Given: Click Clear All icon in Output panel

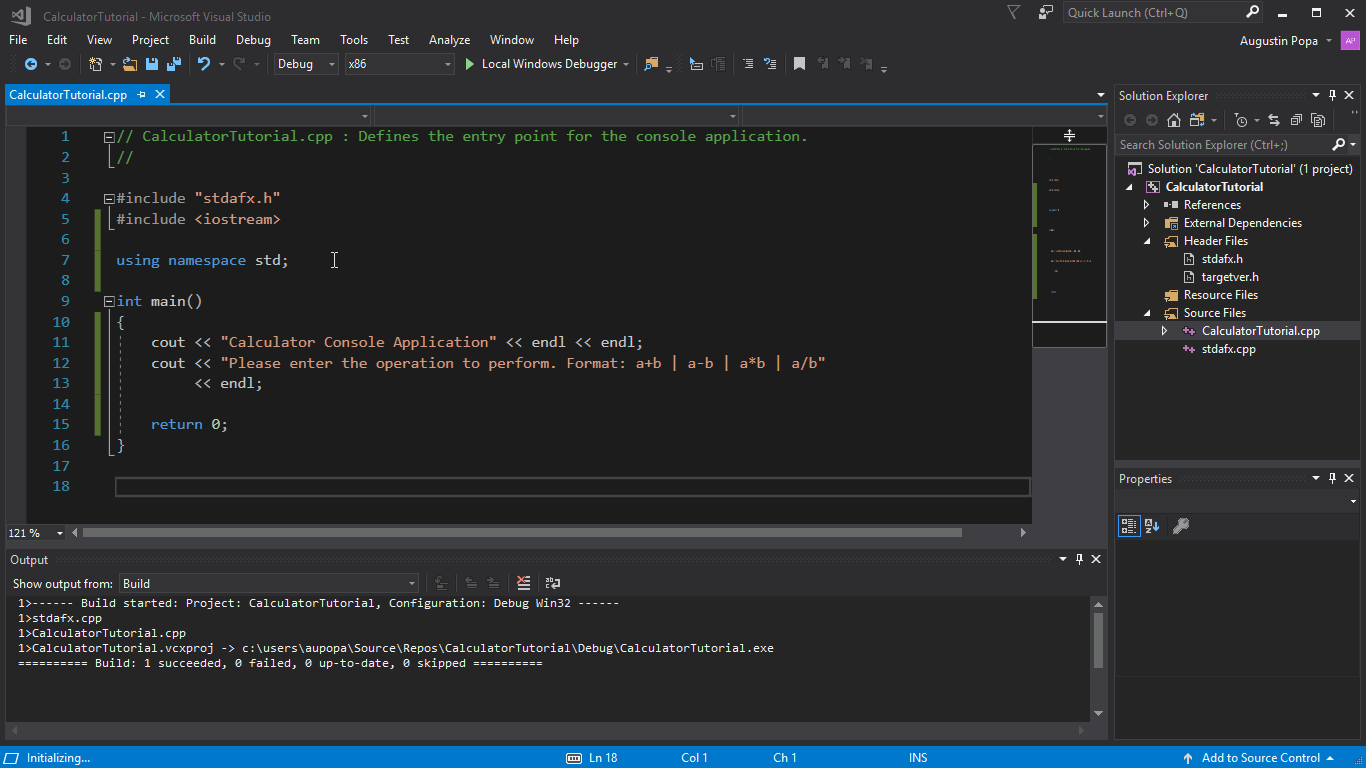Looking at the screenshot, I should coord(523,583).
